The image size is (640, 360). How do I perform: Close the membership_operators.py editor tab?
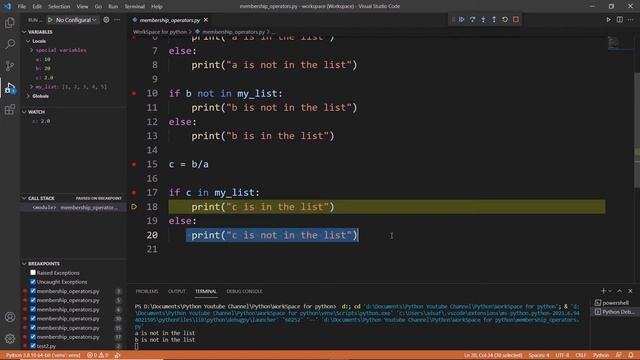pos(206,20)
